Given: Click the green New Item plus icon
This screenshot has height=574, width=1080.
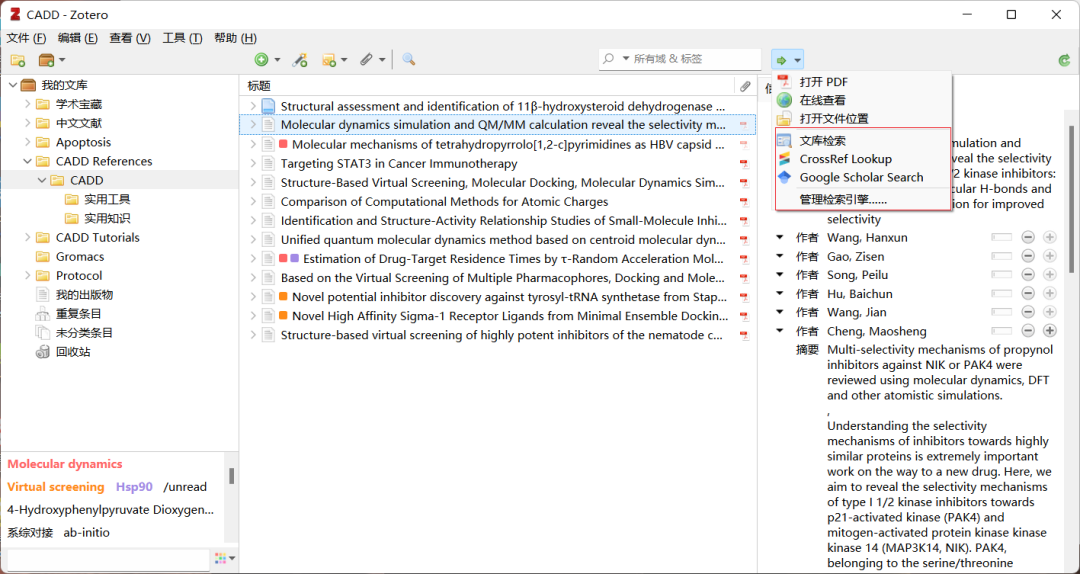Looking at the screenshot, I should coord(261,60).
